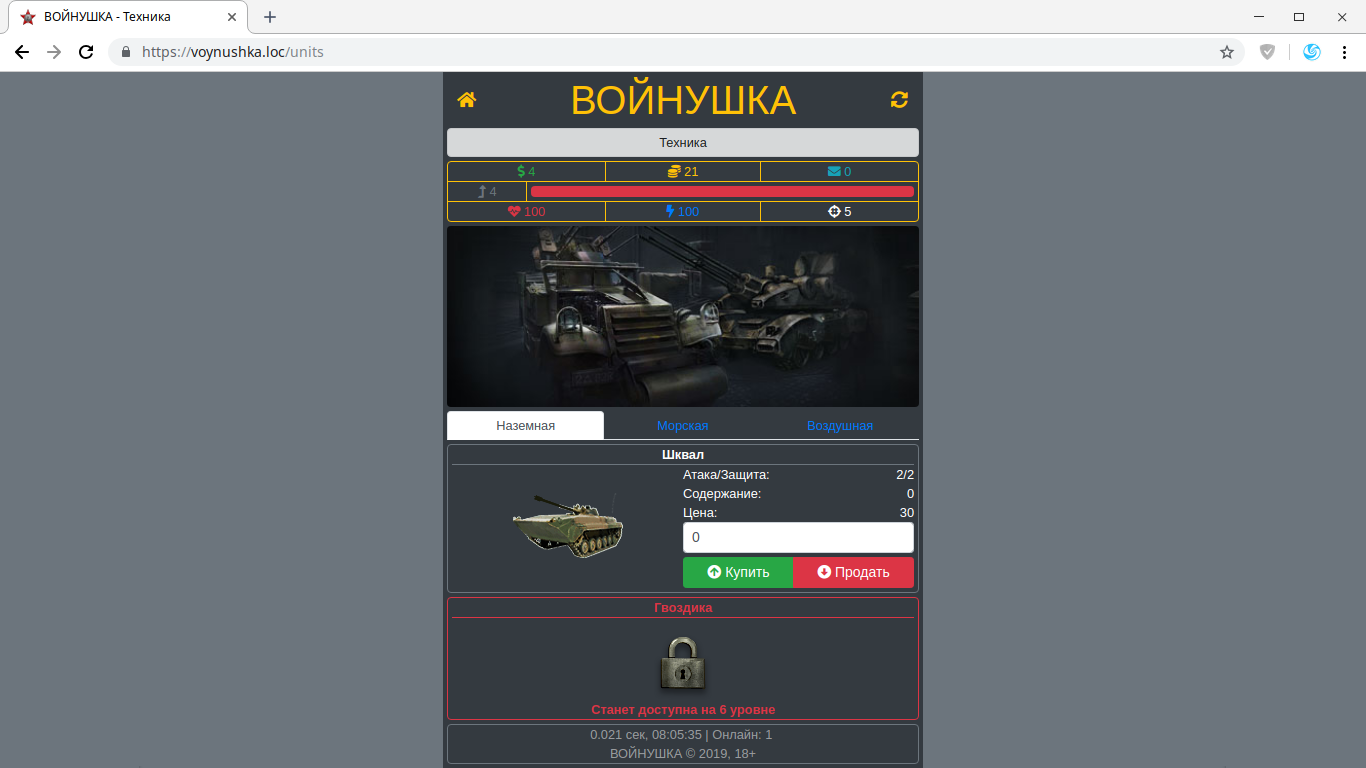Open the mail envelope messages stat

(839, 172)
